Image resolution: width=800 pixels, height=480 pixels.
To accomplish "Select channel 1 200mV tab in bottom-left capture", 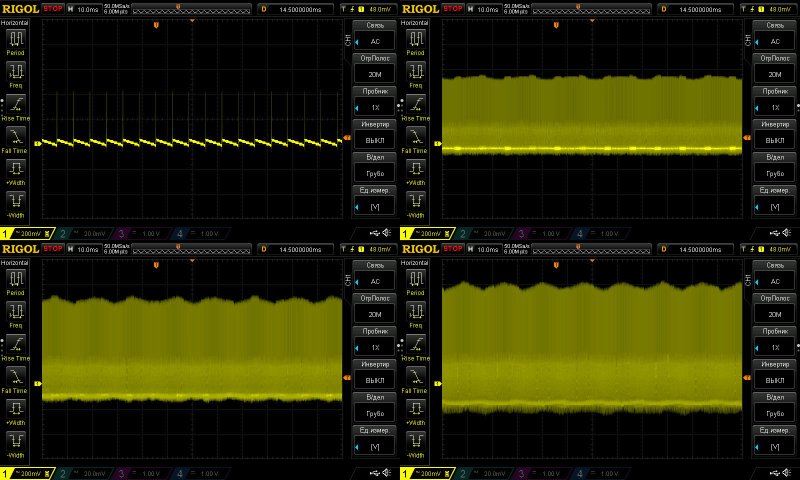I will [27, 473].
